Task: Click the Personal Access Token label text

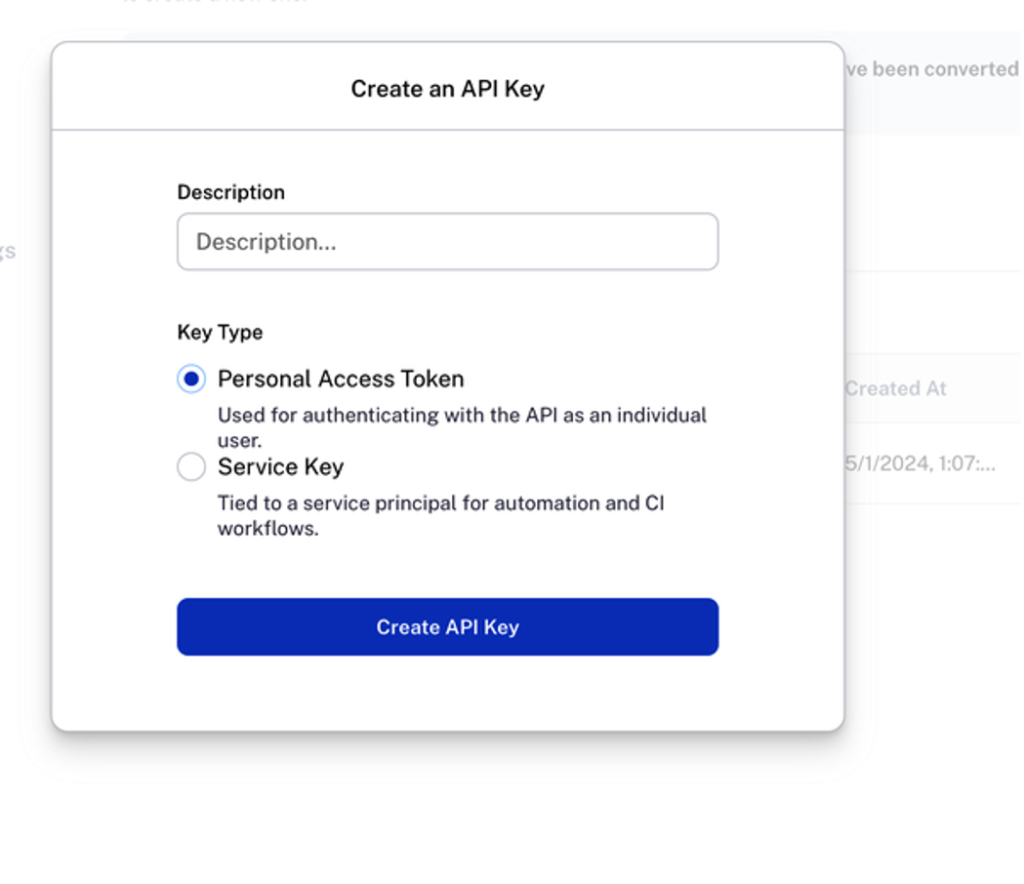Action: 340,378
